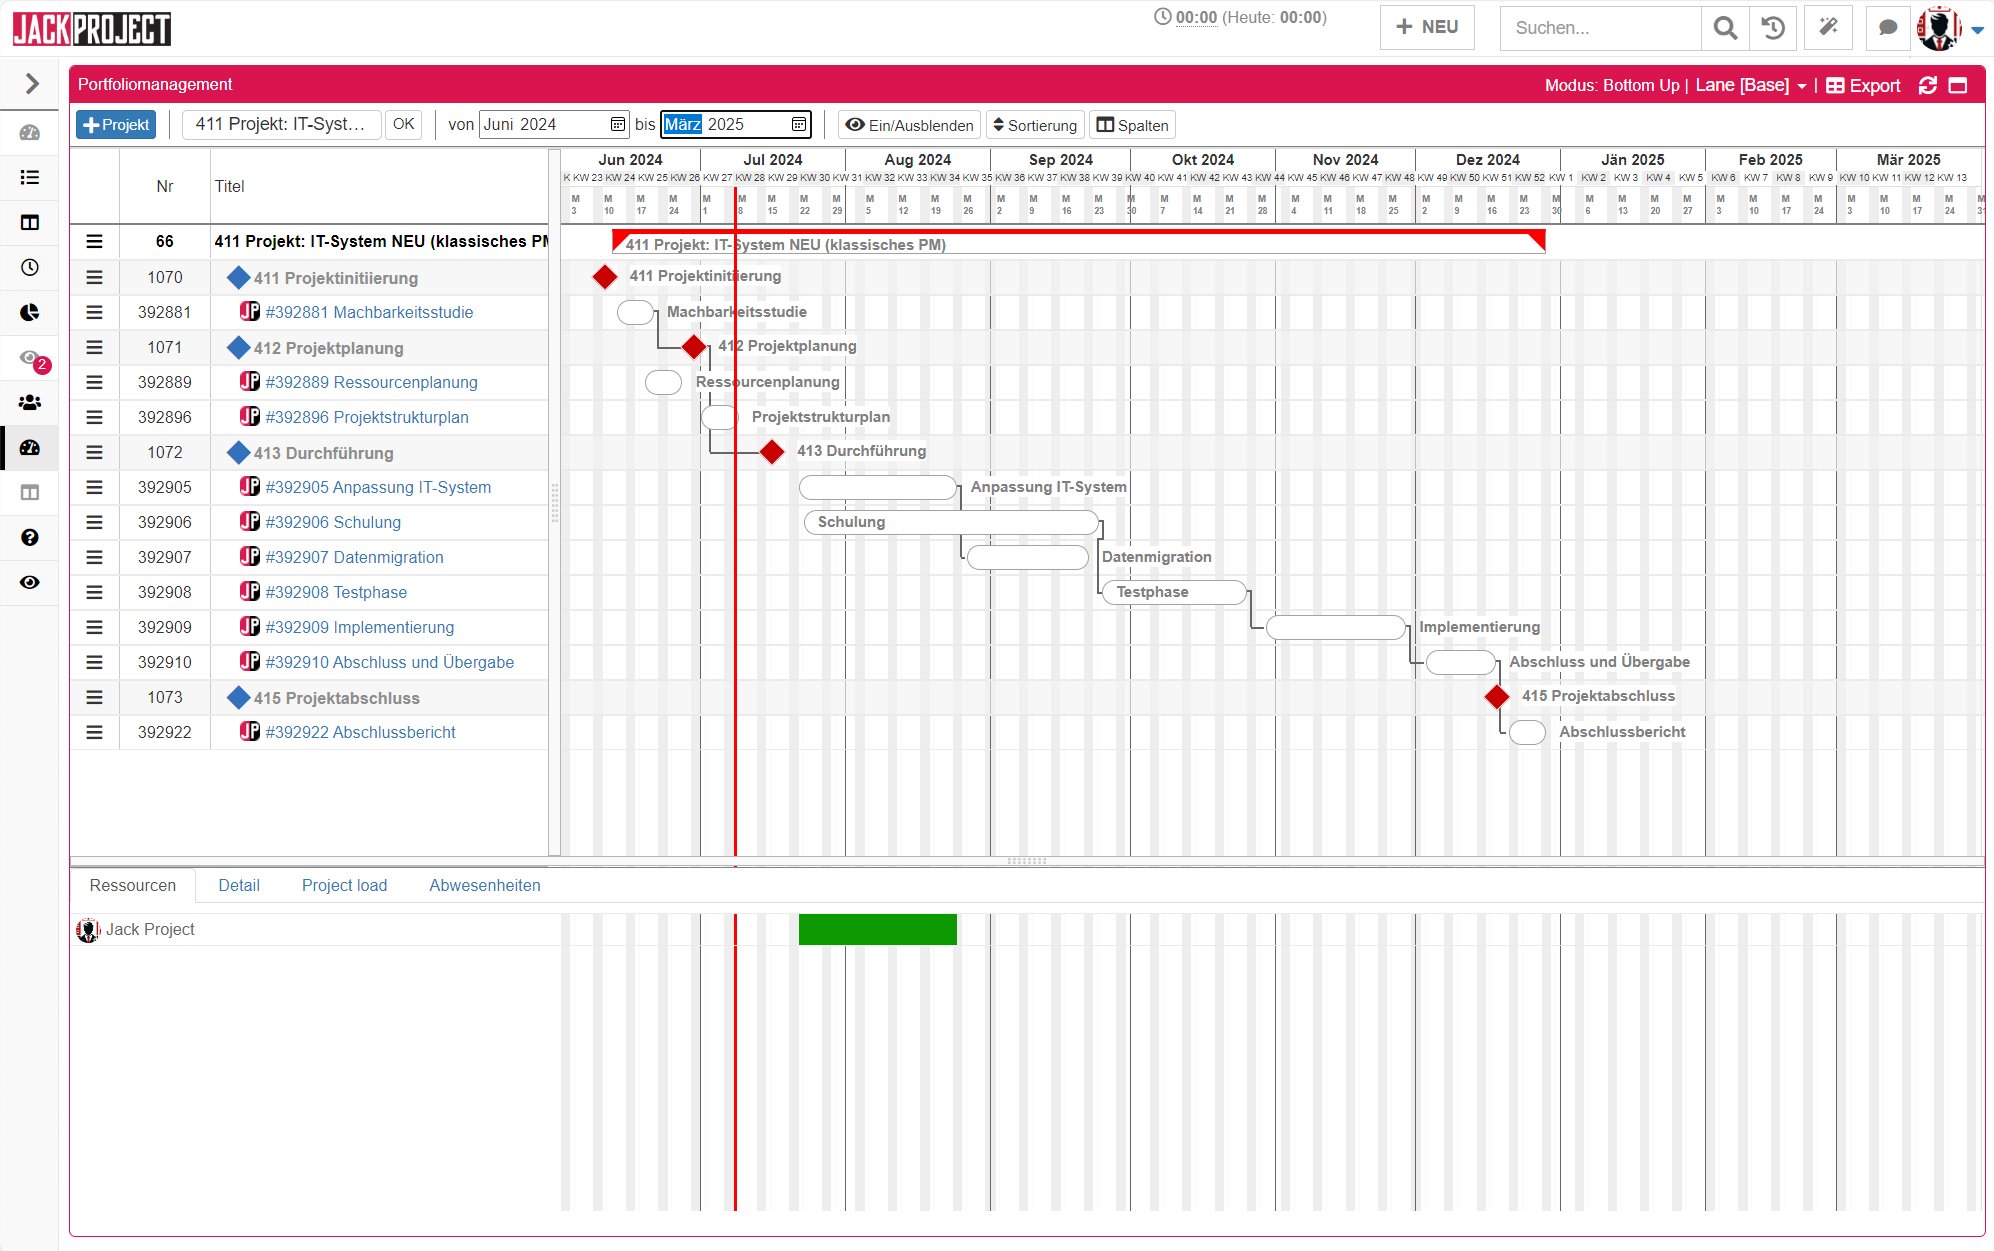Open the 'bis' date calendar picker

(x=799, y=124)
